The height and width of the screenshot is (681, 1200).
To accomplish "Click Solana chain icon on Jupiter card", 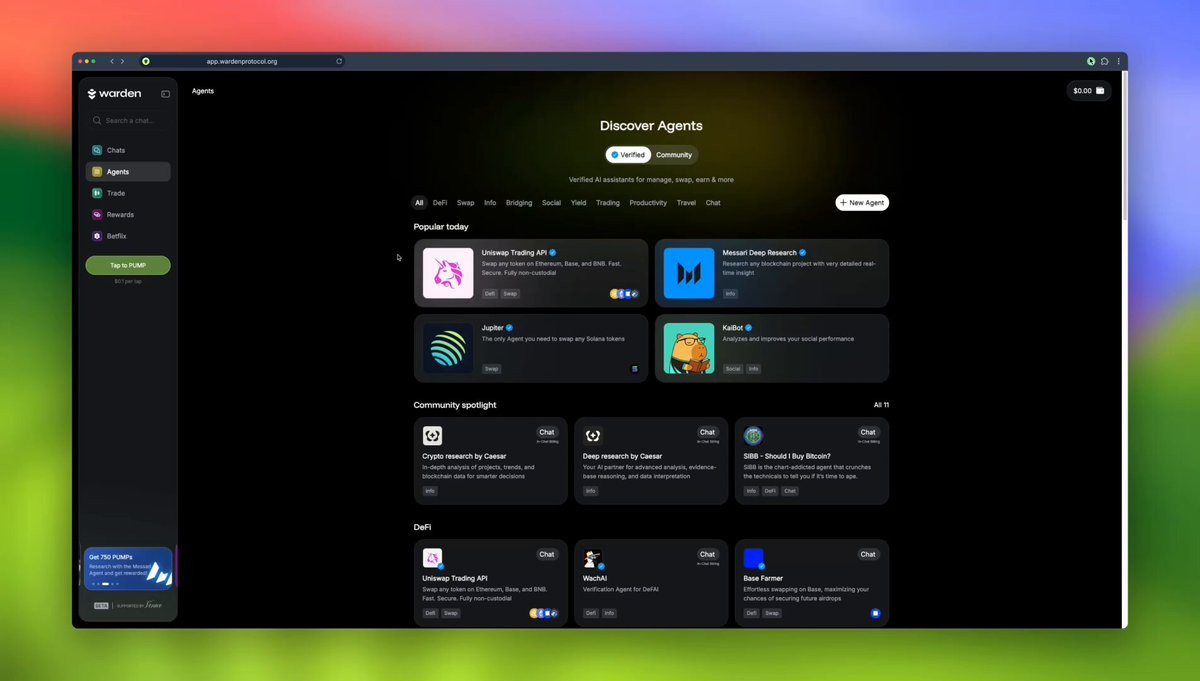I will [634, 369].
